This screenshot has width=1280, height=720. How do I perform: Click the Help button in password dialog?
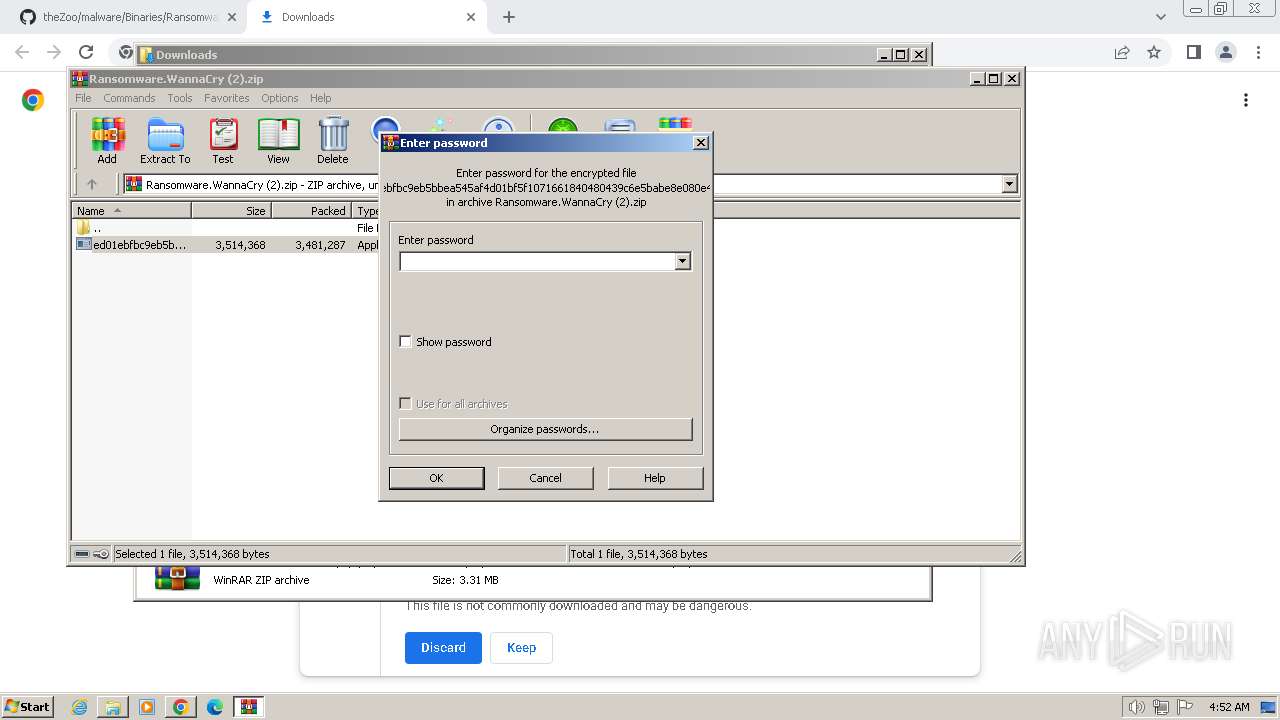pos(655,478)
